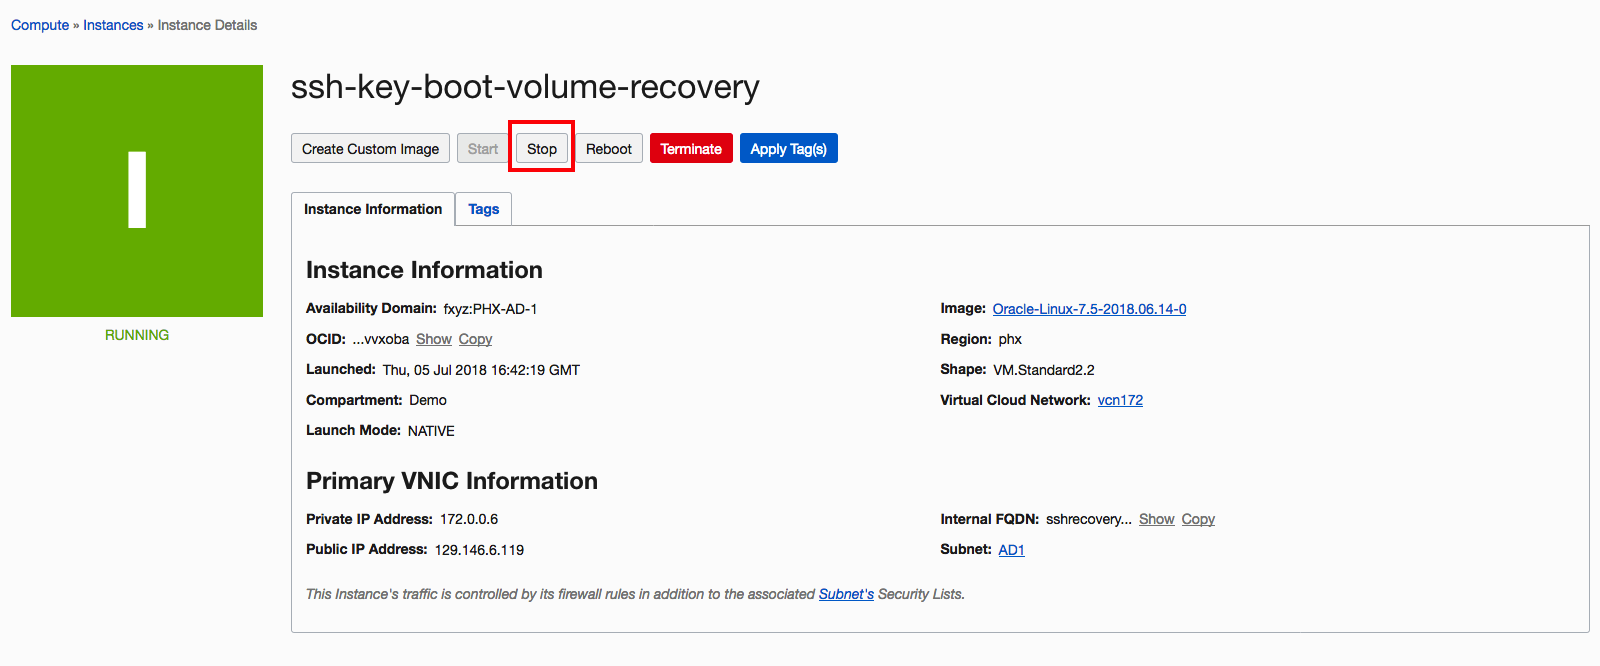Image resolution: width=1600 pixels, height=666 pixels.
Task: Open the Apply Tag(s) dialog
Action: point(788,149)
